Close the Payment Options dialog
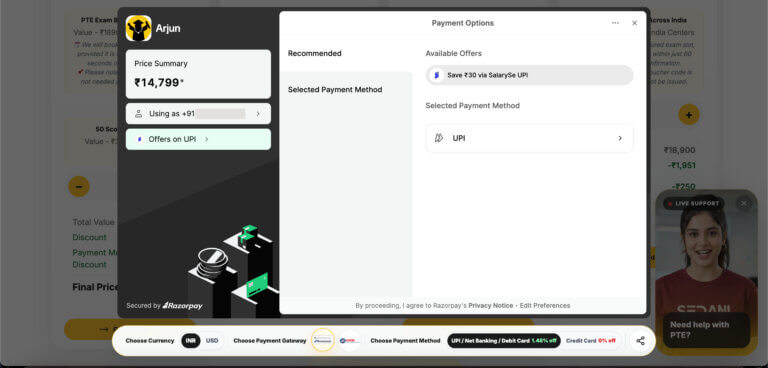This screenshot has width=768, height=368. tap(634, 23)
